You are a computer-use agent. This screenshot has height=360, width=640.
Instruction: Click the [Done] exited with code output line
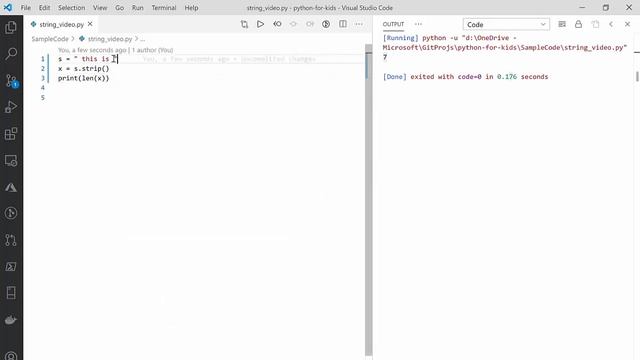coord(465,77)
